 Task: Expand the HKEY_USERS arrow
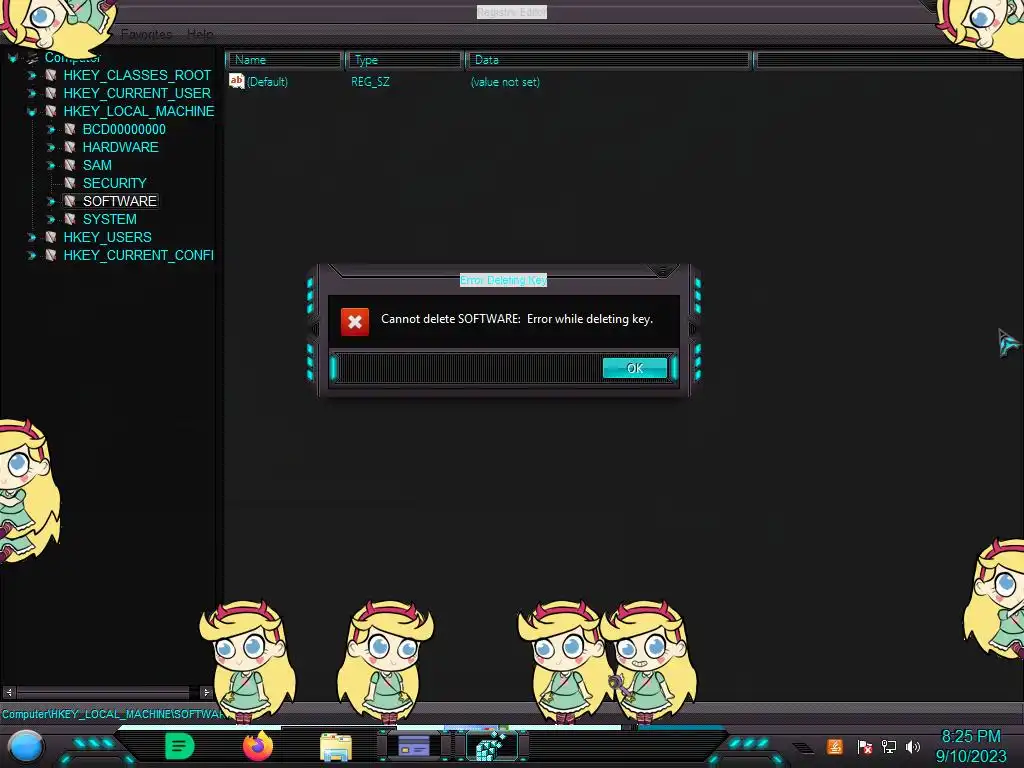31,237
